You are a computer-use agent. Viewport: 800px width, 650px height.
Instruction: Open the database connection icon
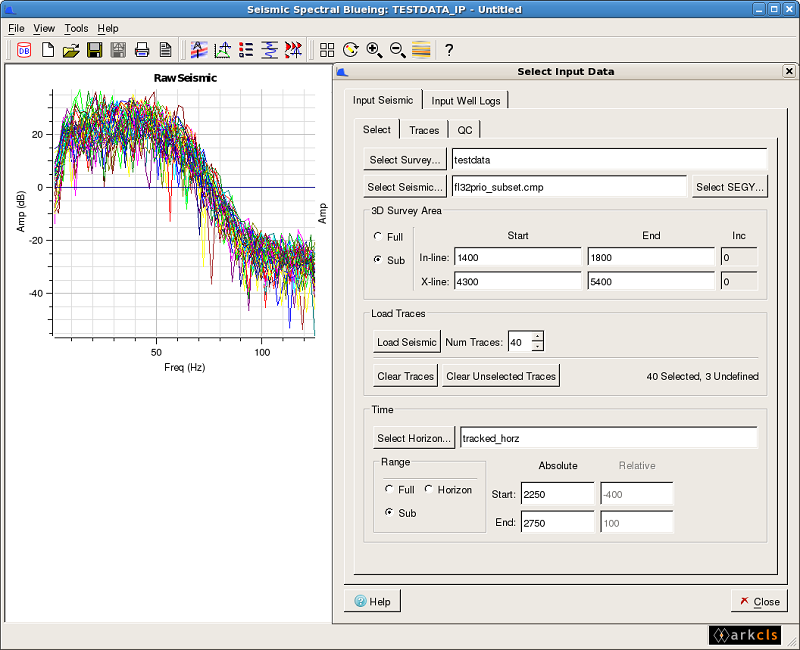(24, 49)
